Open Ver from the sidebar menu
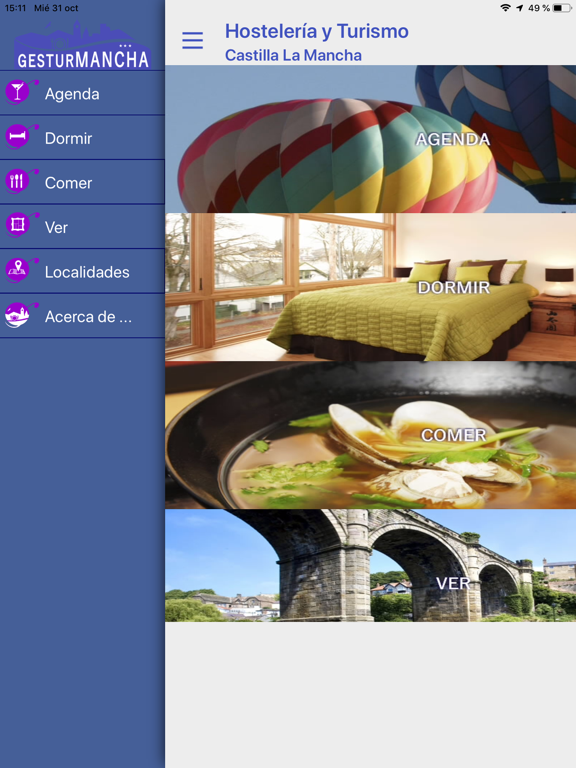The image size is (576, 768). pyautogui.click(x=82, y=227)
